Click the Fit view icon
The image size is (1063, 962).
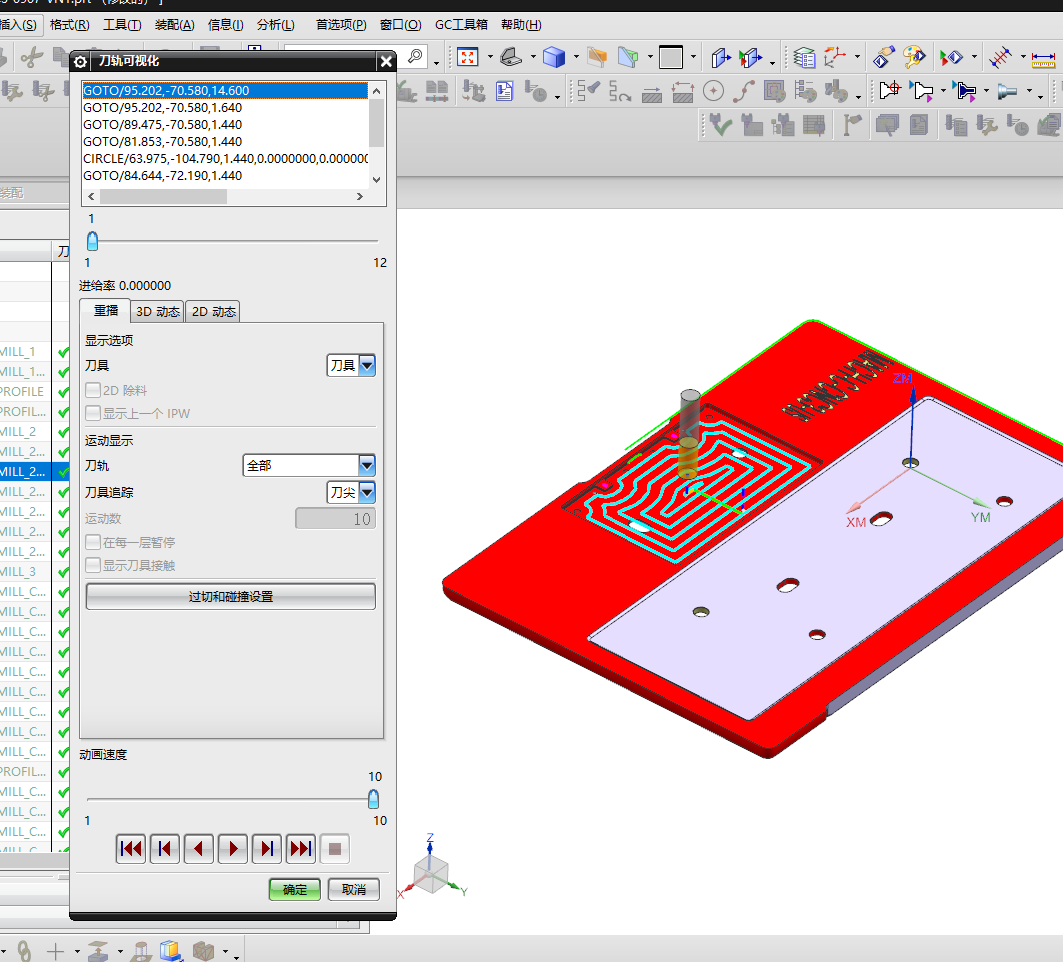point(468,57)
